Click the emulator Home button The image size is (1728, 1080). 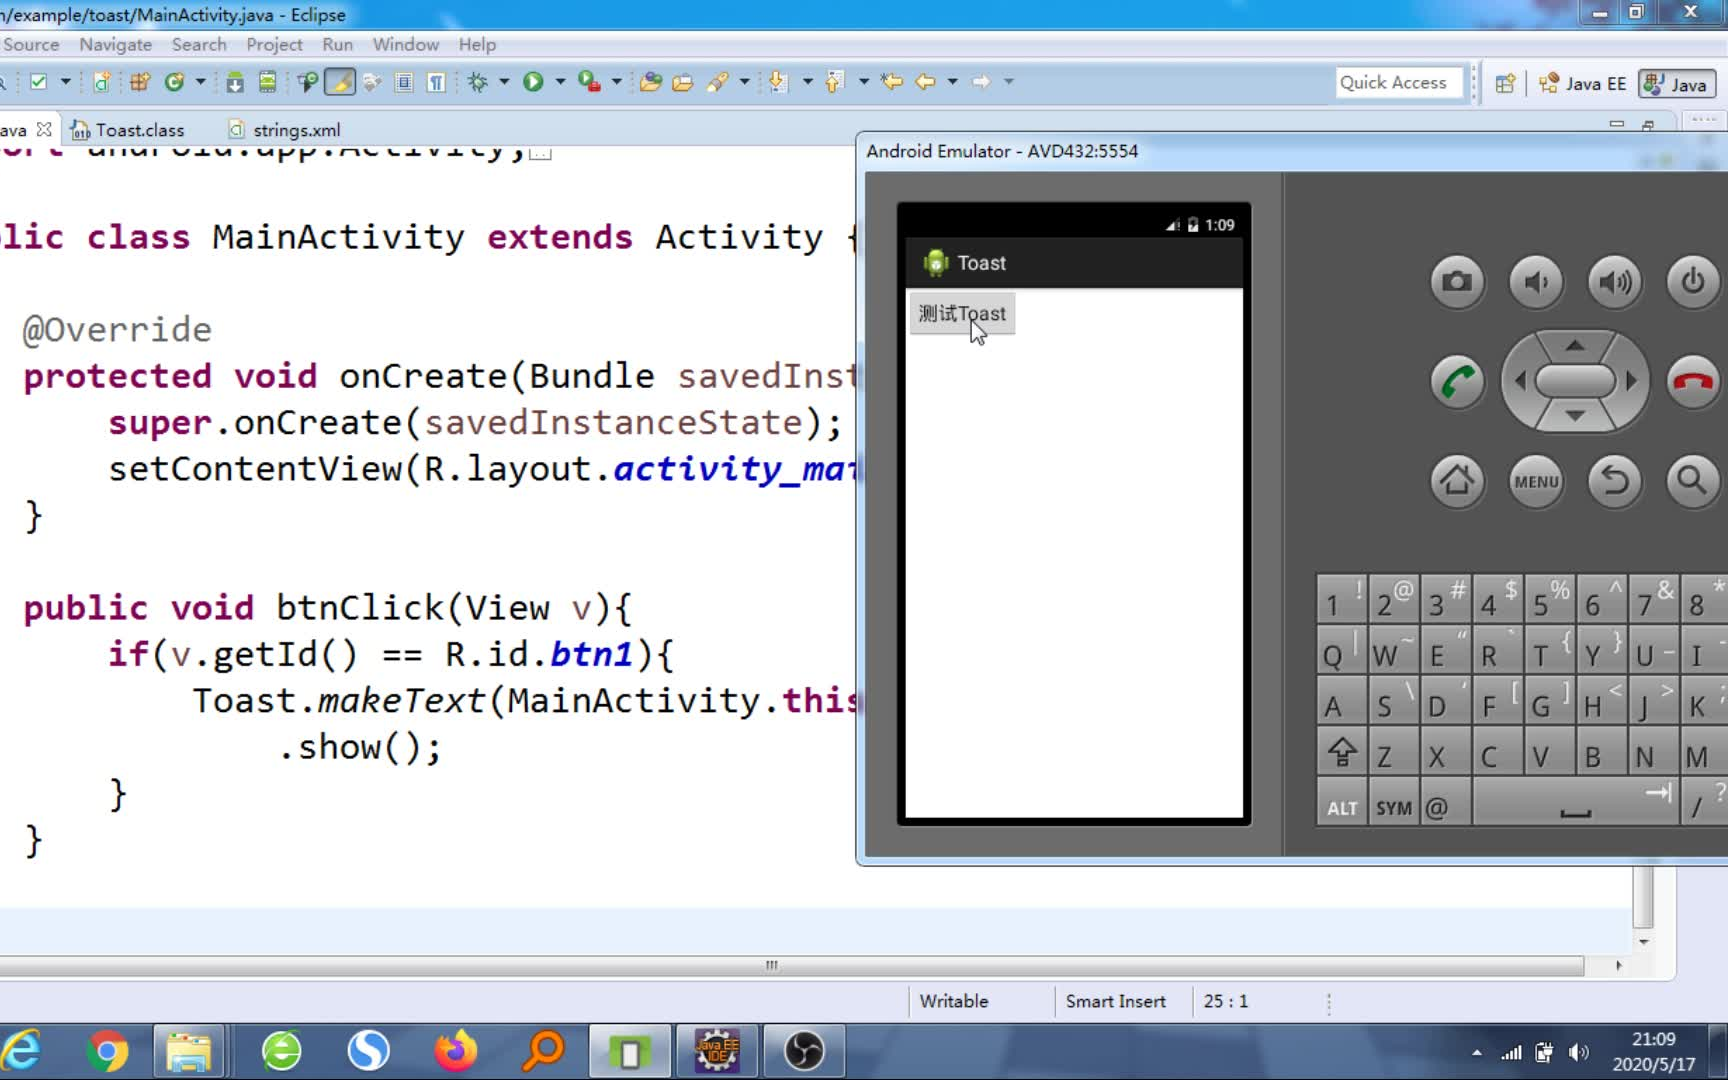point(1457,481)
